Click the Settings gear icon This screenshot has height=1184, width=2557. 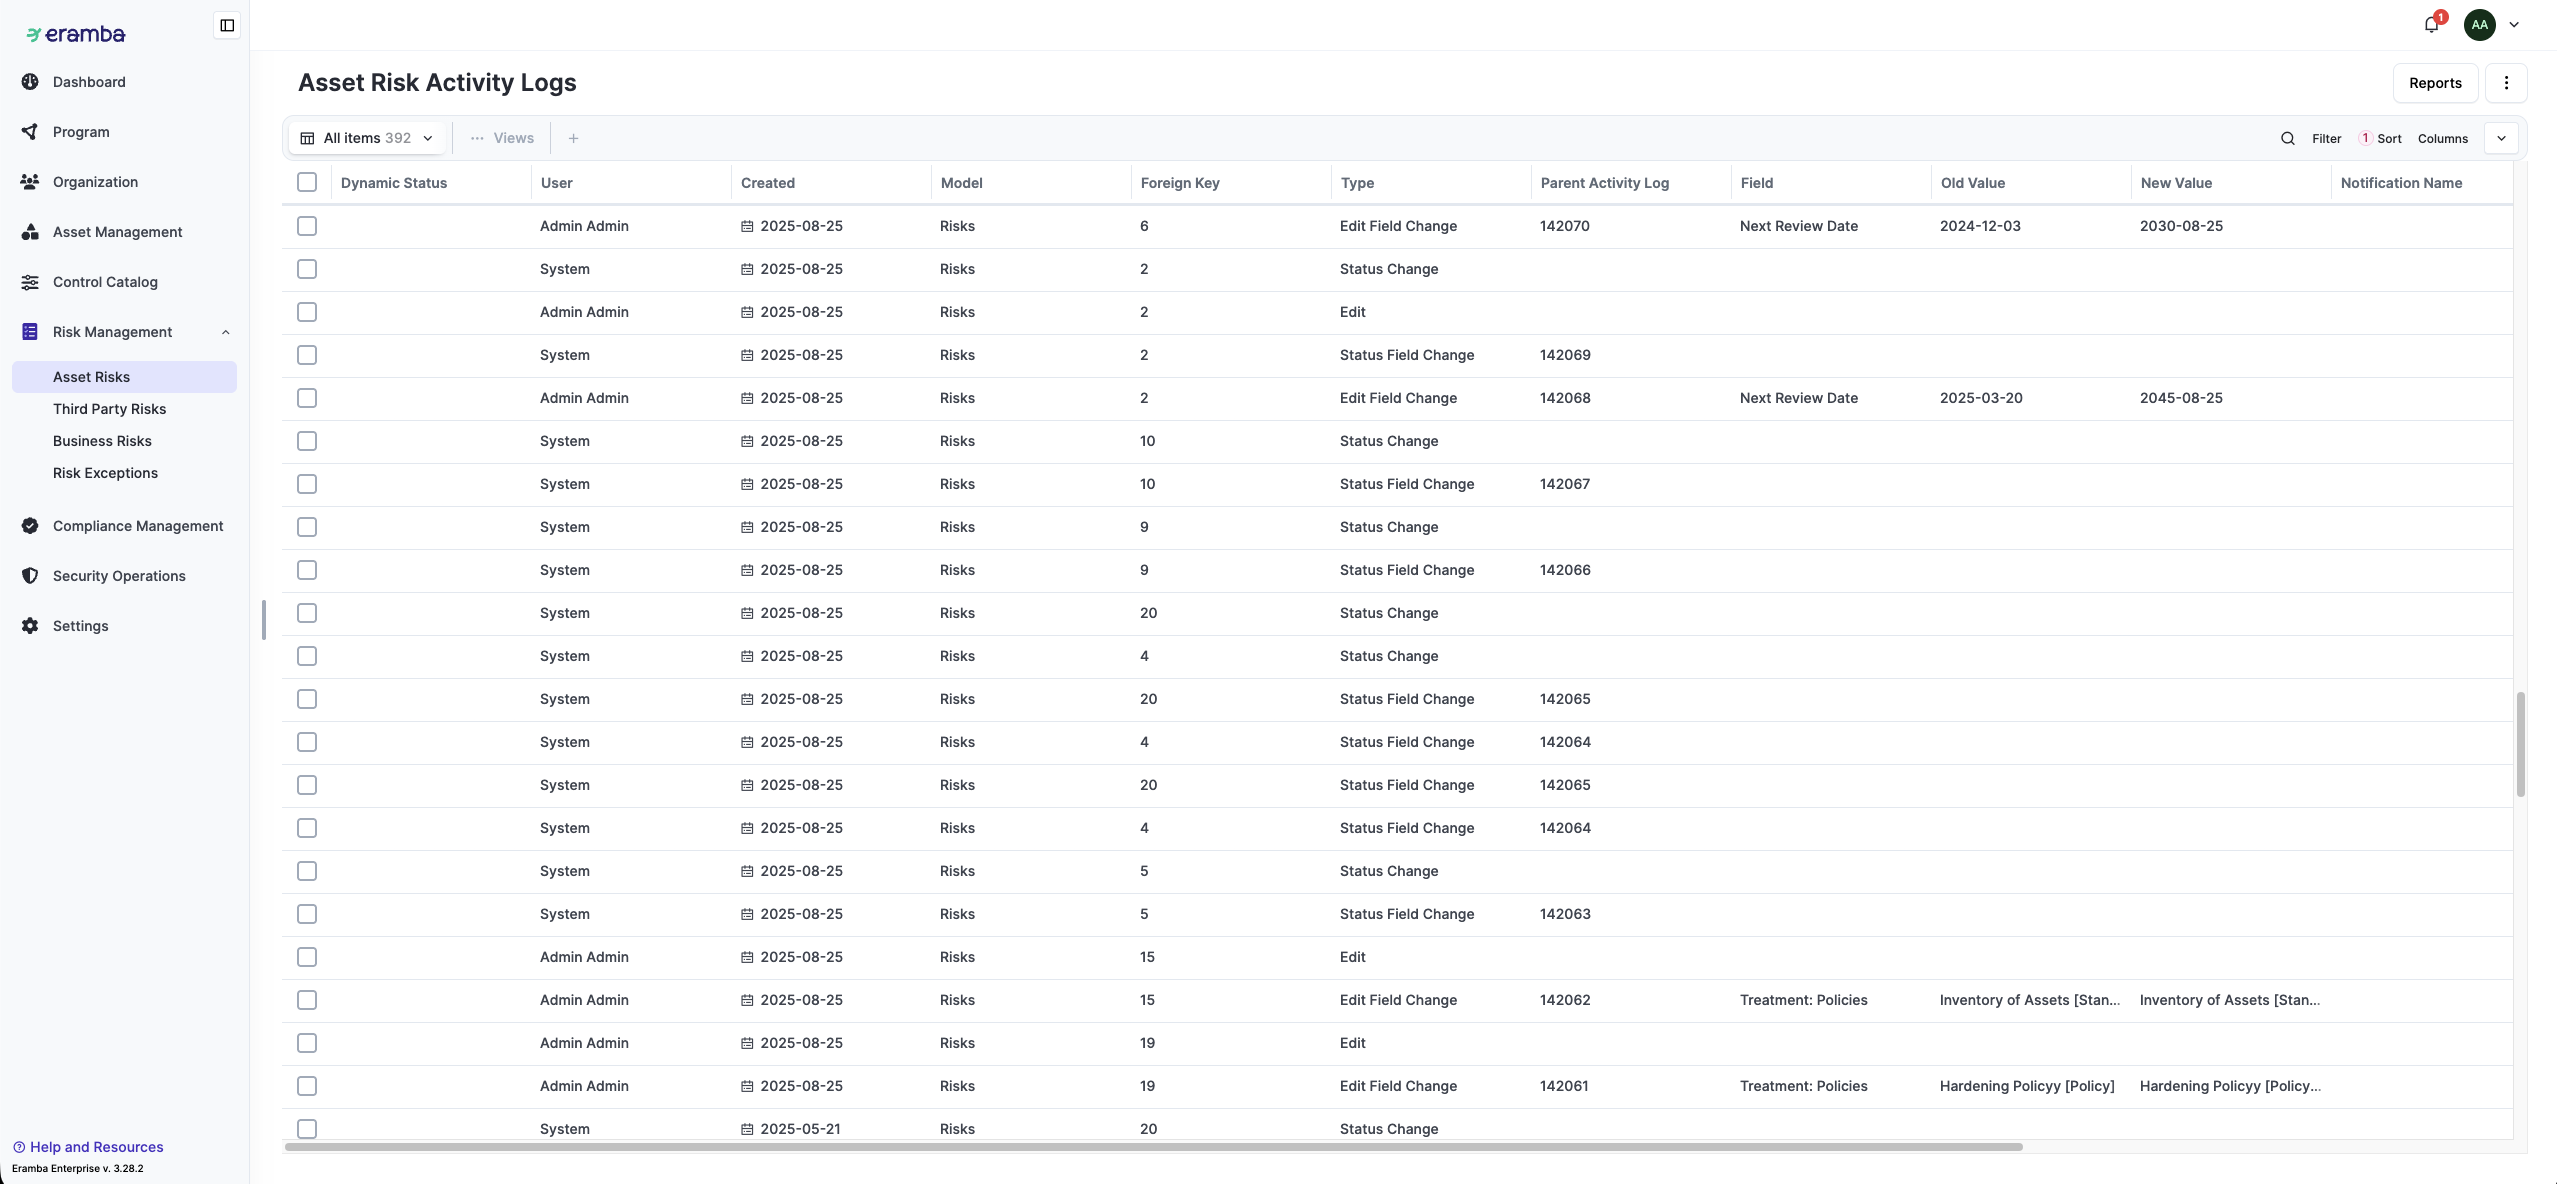coord(30,626)
